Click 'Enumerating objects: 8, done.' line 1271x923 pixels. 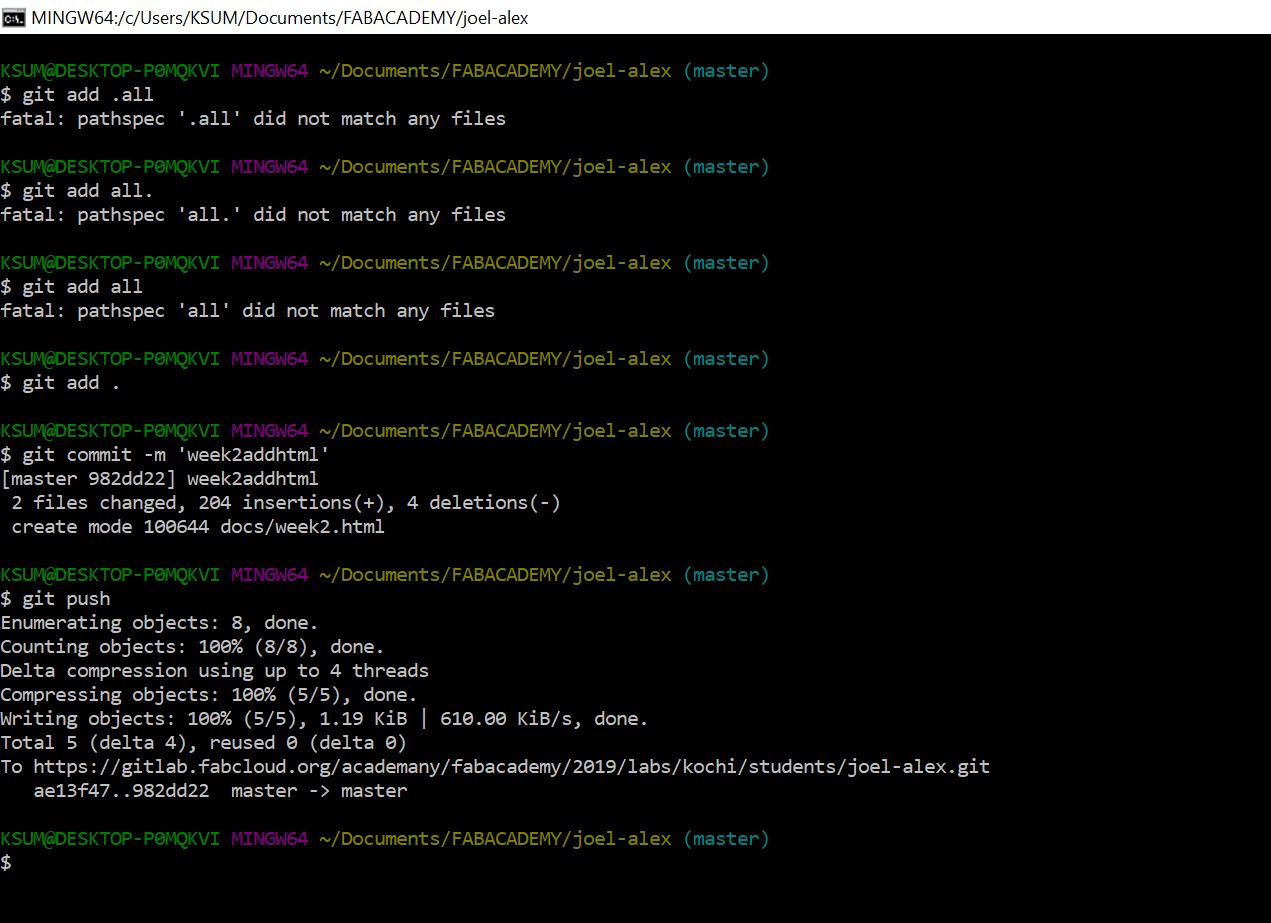(160, 623)
